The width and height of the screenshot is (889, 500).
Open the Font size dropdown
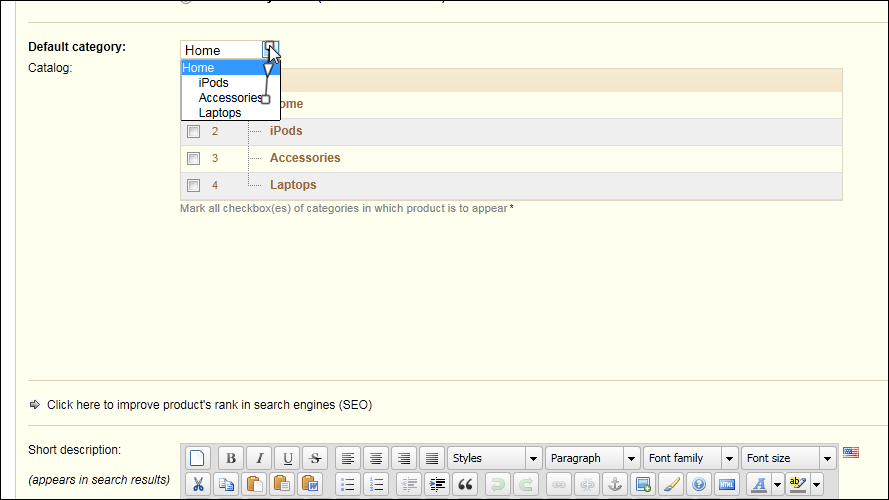click(x=788, y=458)
